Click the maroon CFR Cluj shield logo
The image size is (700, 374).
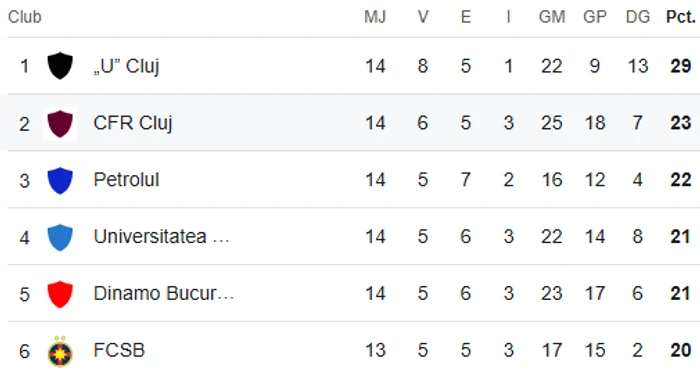(60, 123)
